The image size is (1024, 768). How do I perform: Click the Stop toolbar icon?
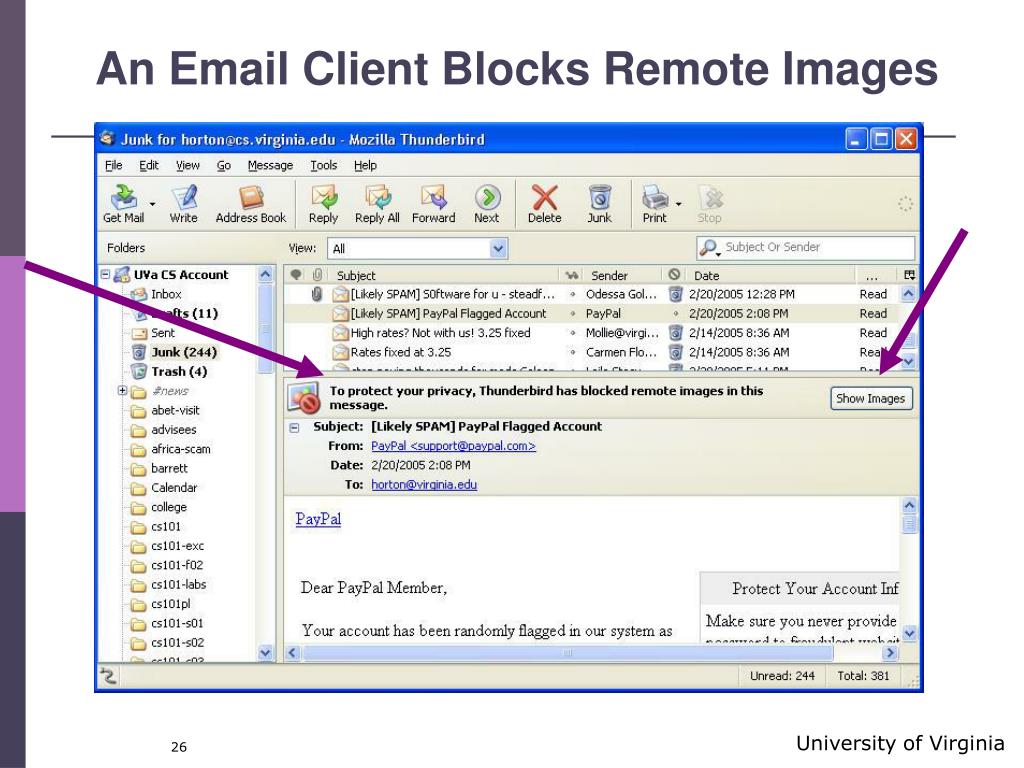point(710,203)
